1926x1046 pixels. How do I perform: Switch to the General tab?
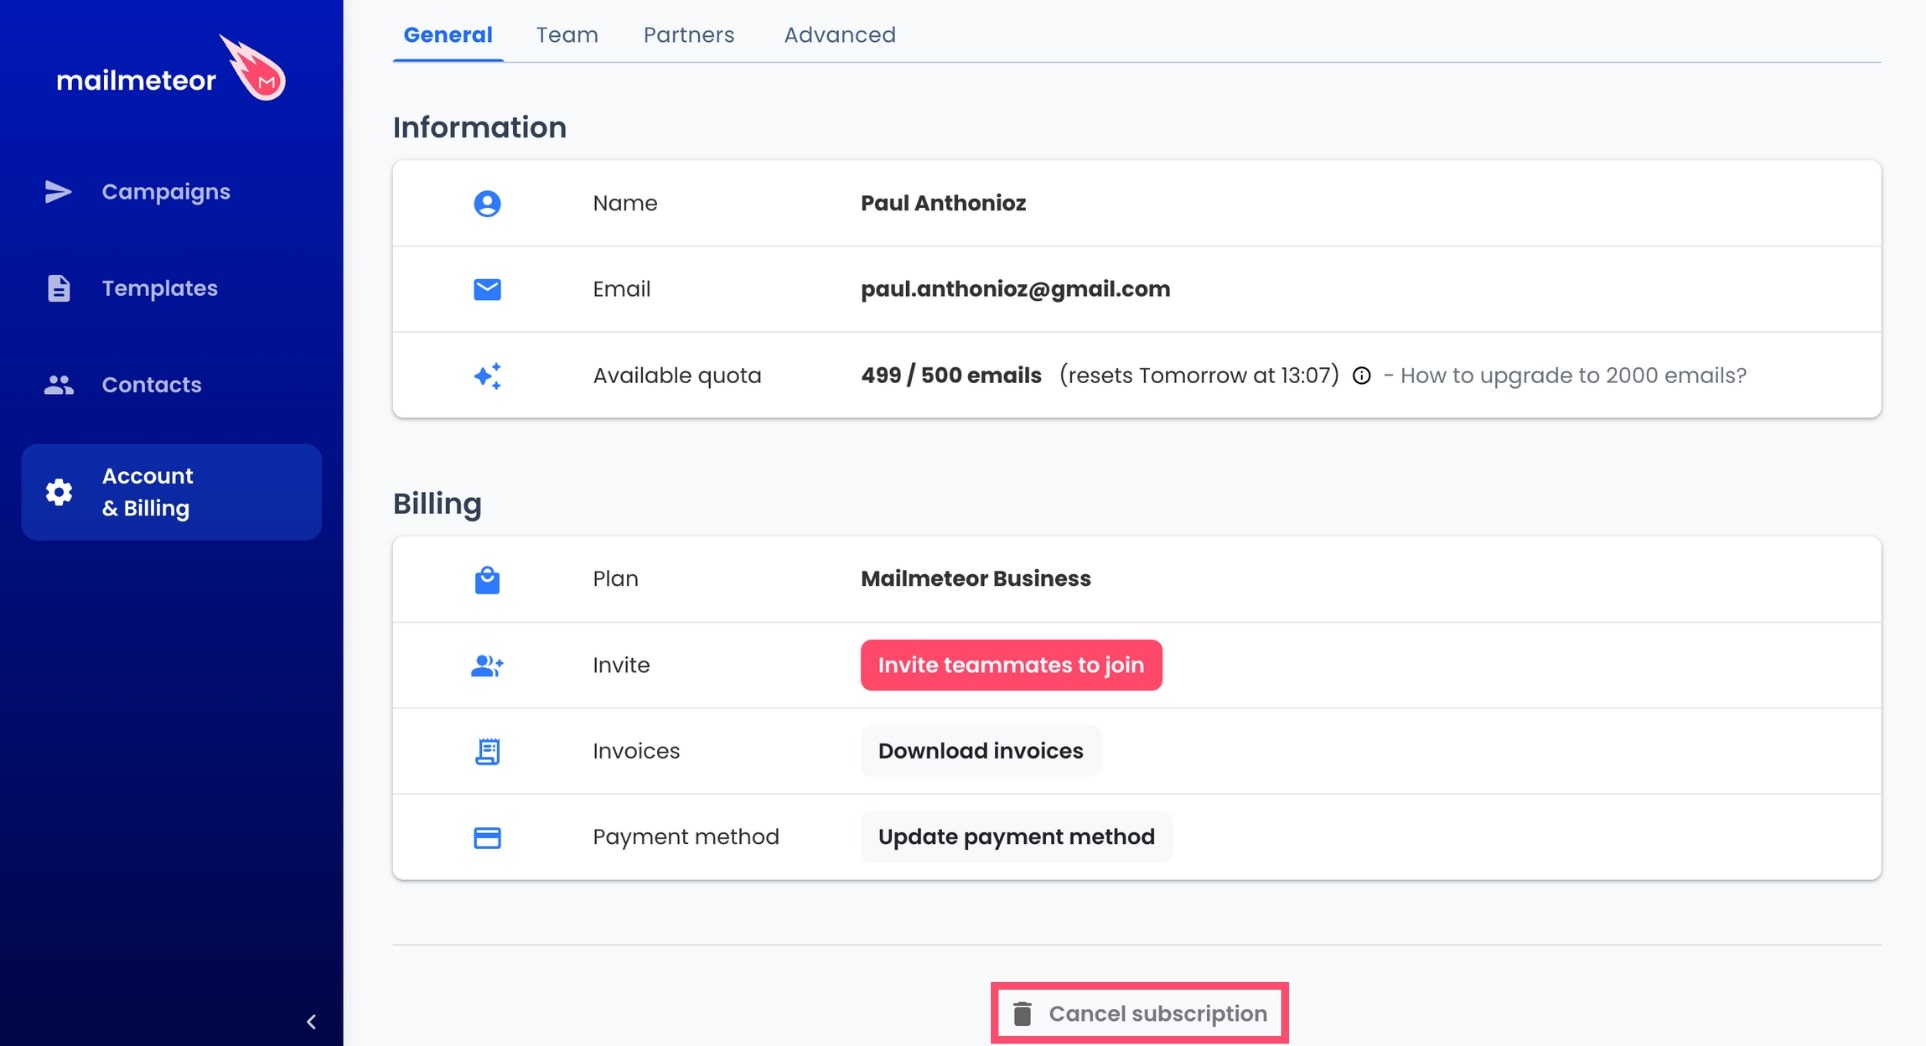448,35
